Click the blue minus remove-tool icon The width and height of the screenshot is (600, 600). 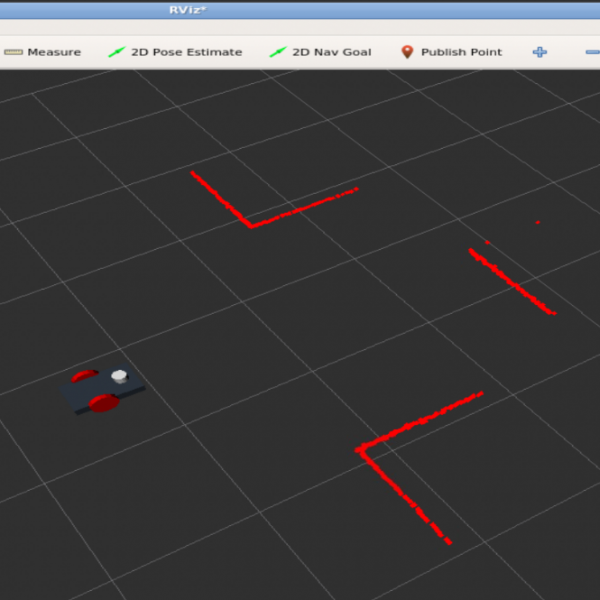pos(593,52)
